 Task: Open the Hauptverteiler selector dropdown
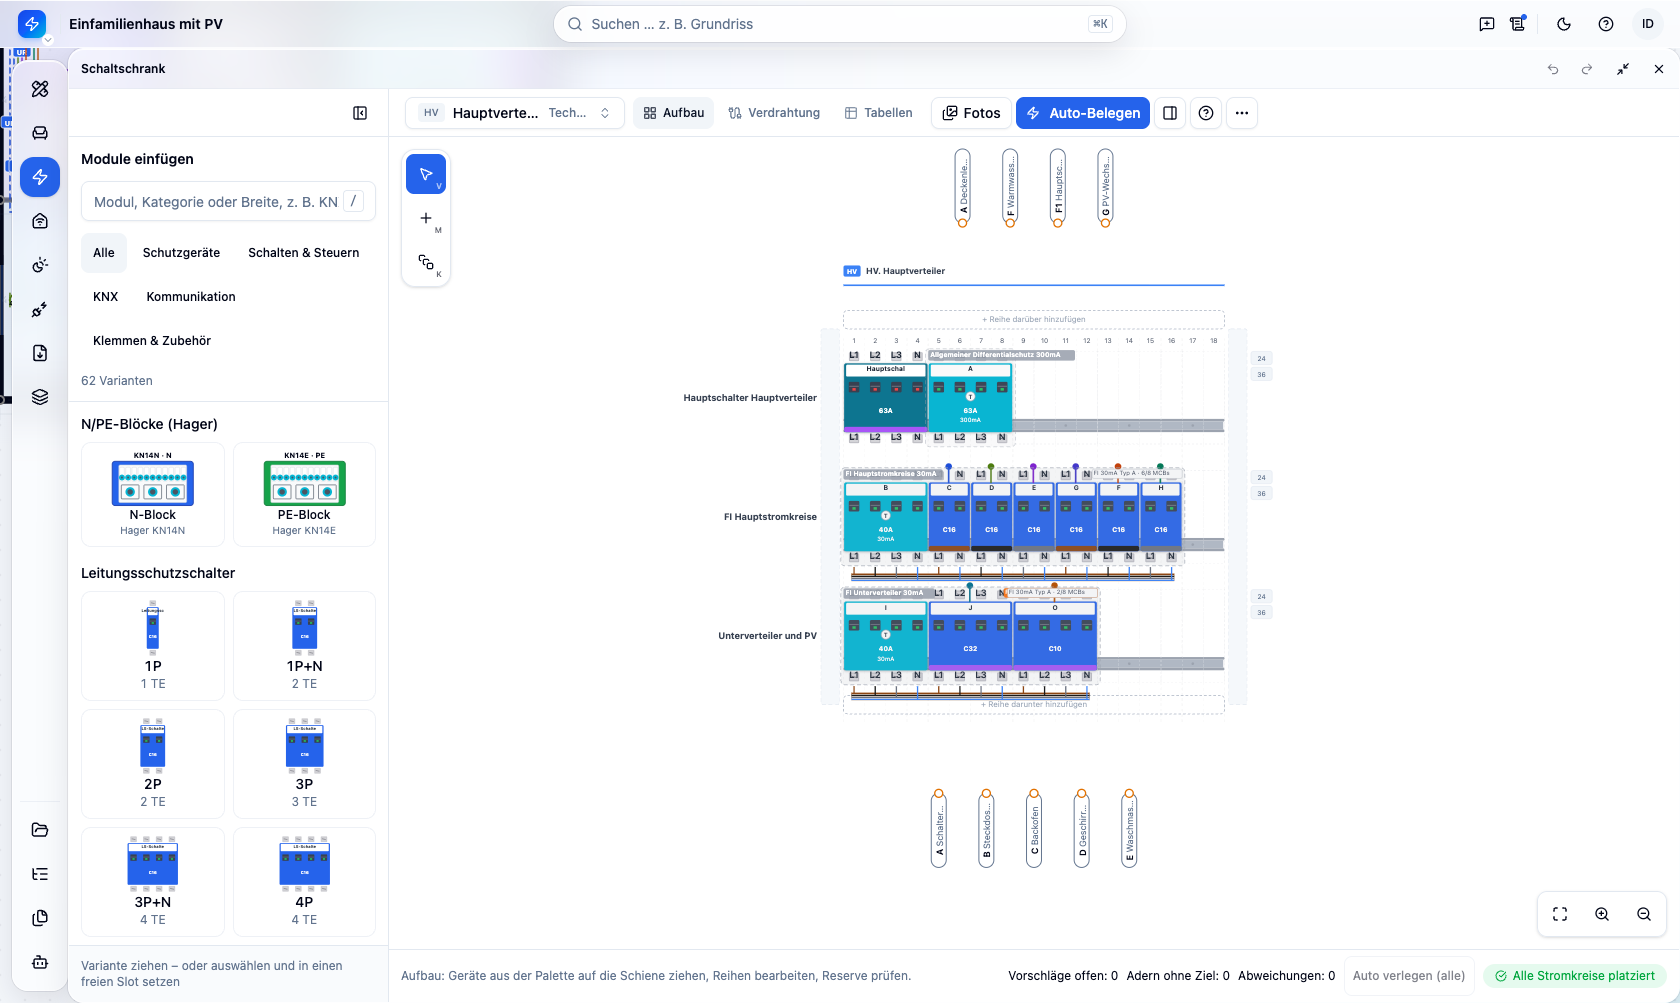(x=515, y=113)
